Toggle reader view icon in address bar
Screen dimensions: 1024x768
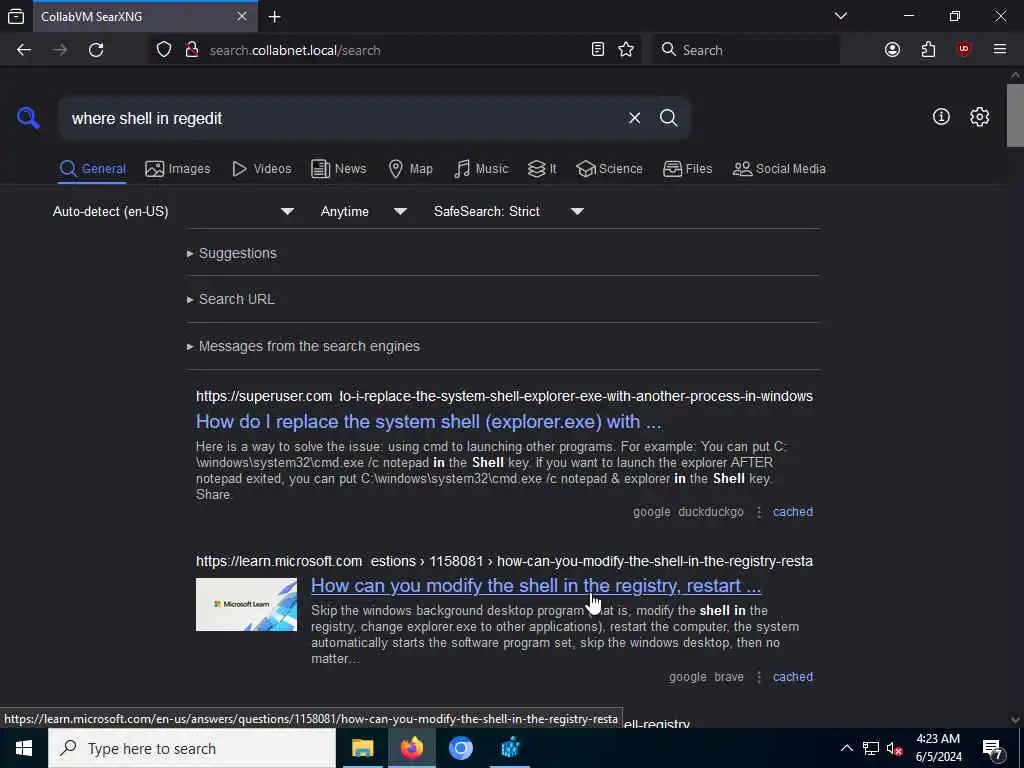(598, 50)
